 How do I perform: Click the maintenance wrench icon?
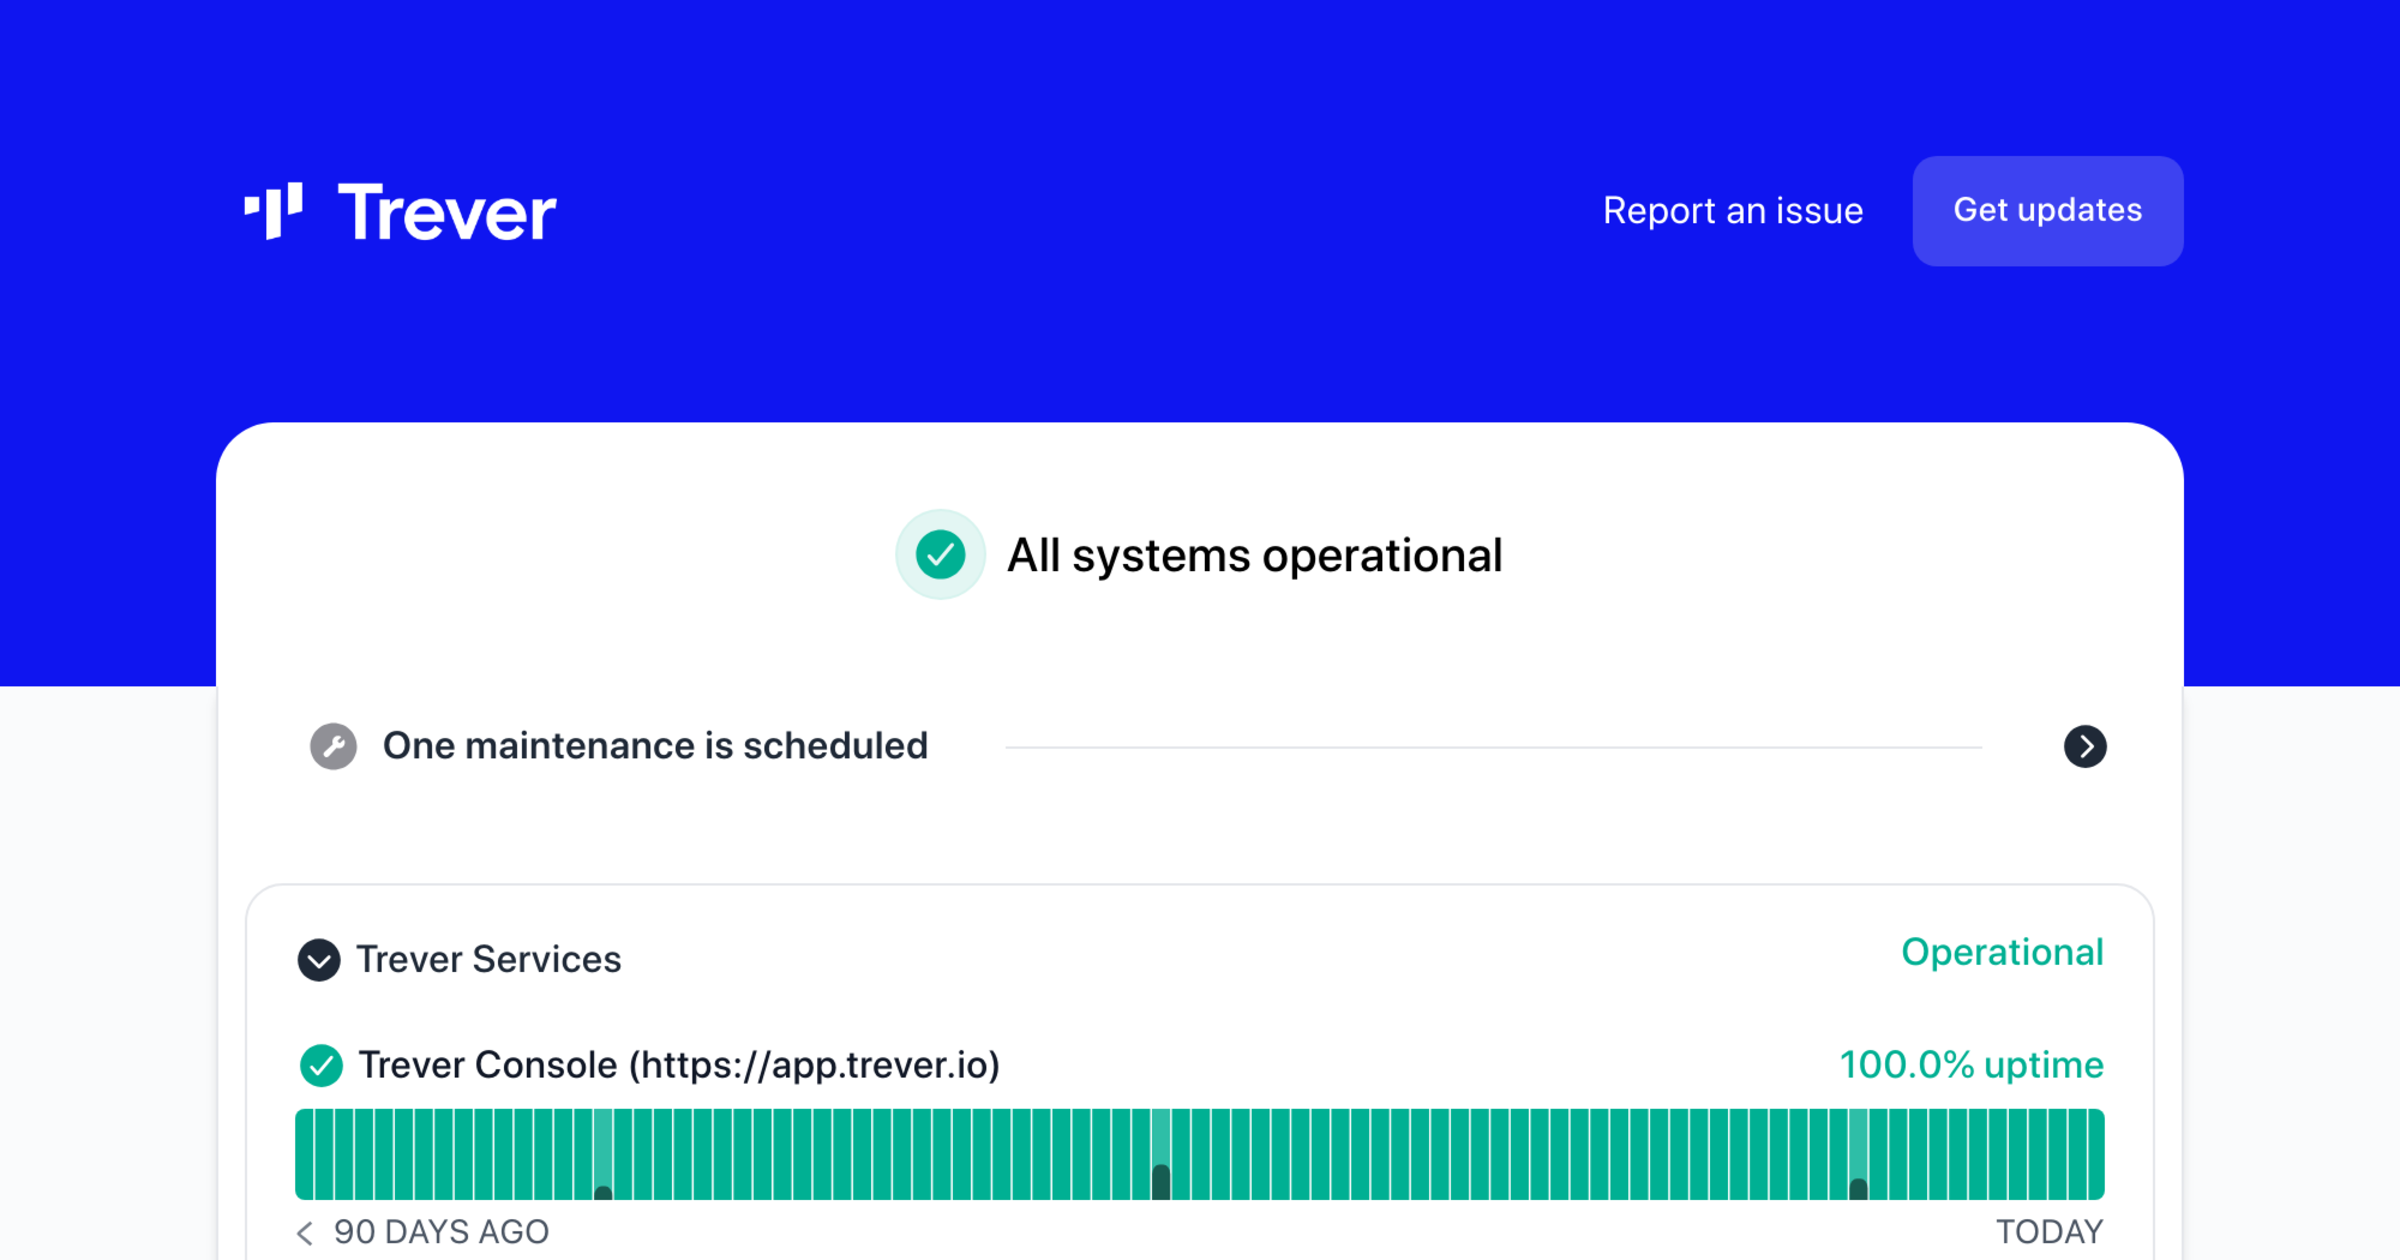pos(333,746)
